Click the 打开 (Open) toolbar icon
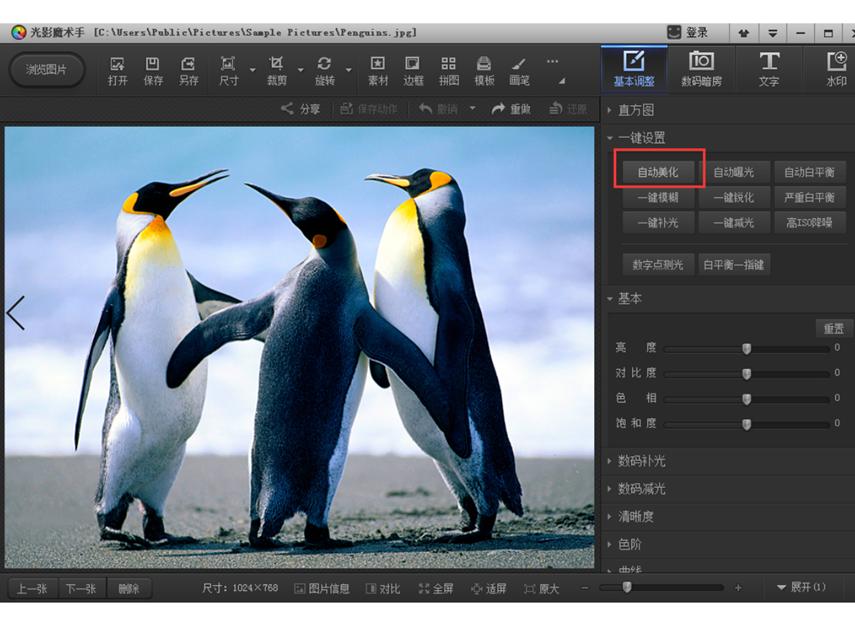Screen dimensions: 855x623 [117, 69]
